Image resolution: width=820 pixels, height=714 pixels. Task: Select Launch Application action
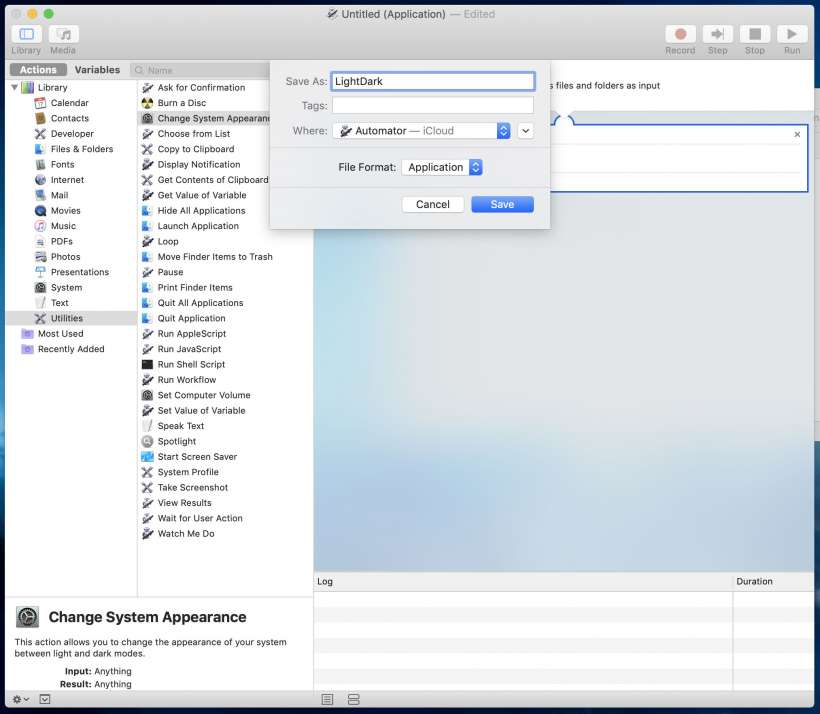[198, 226]
